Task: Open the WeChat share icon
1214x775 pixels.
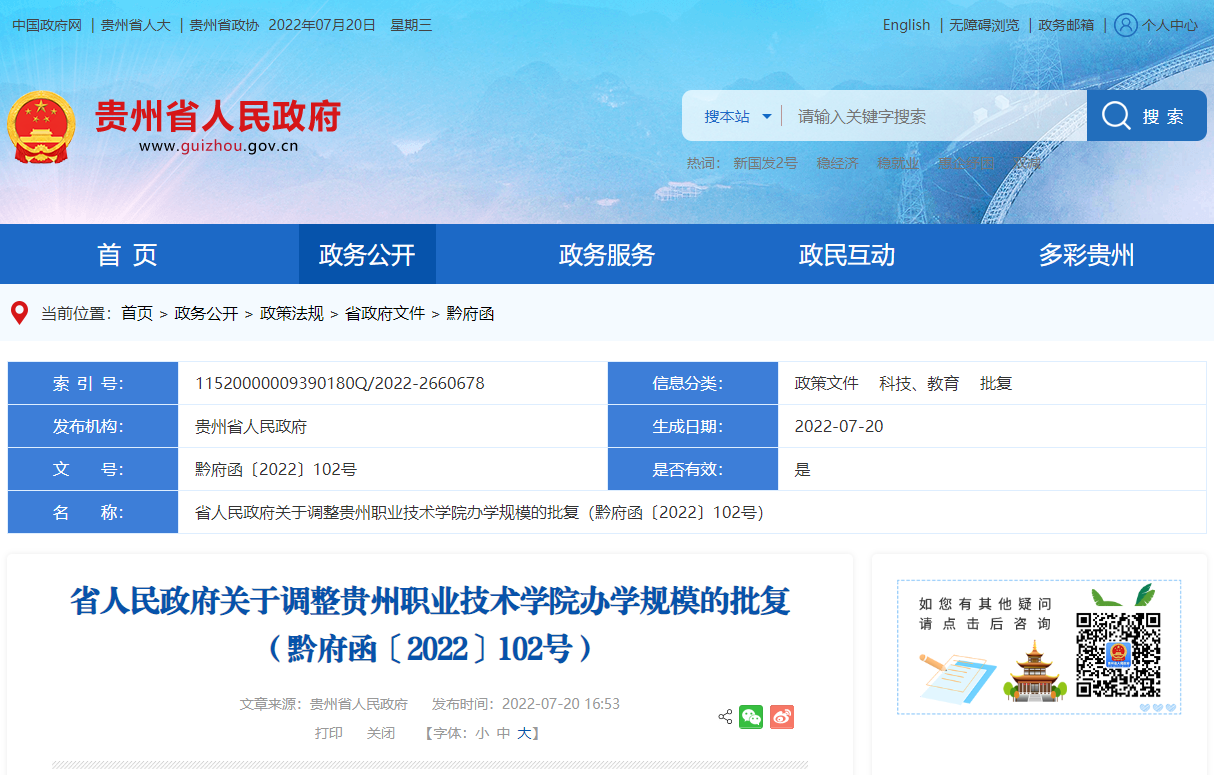Action: pos(751,717)
